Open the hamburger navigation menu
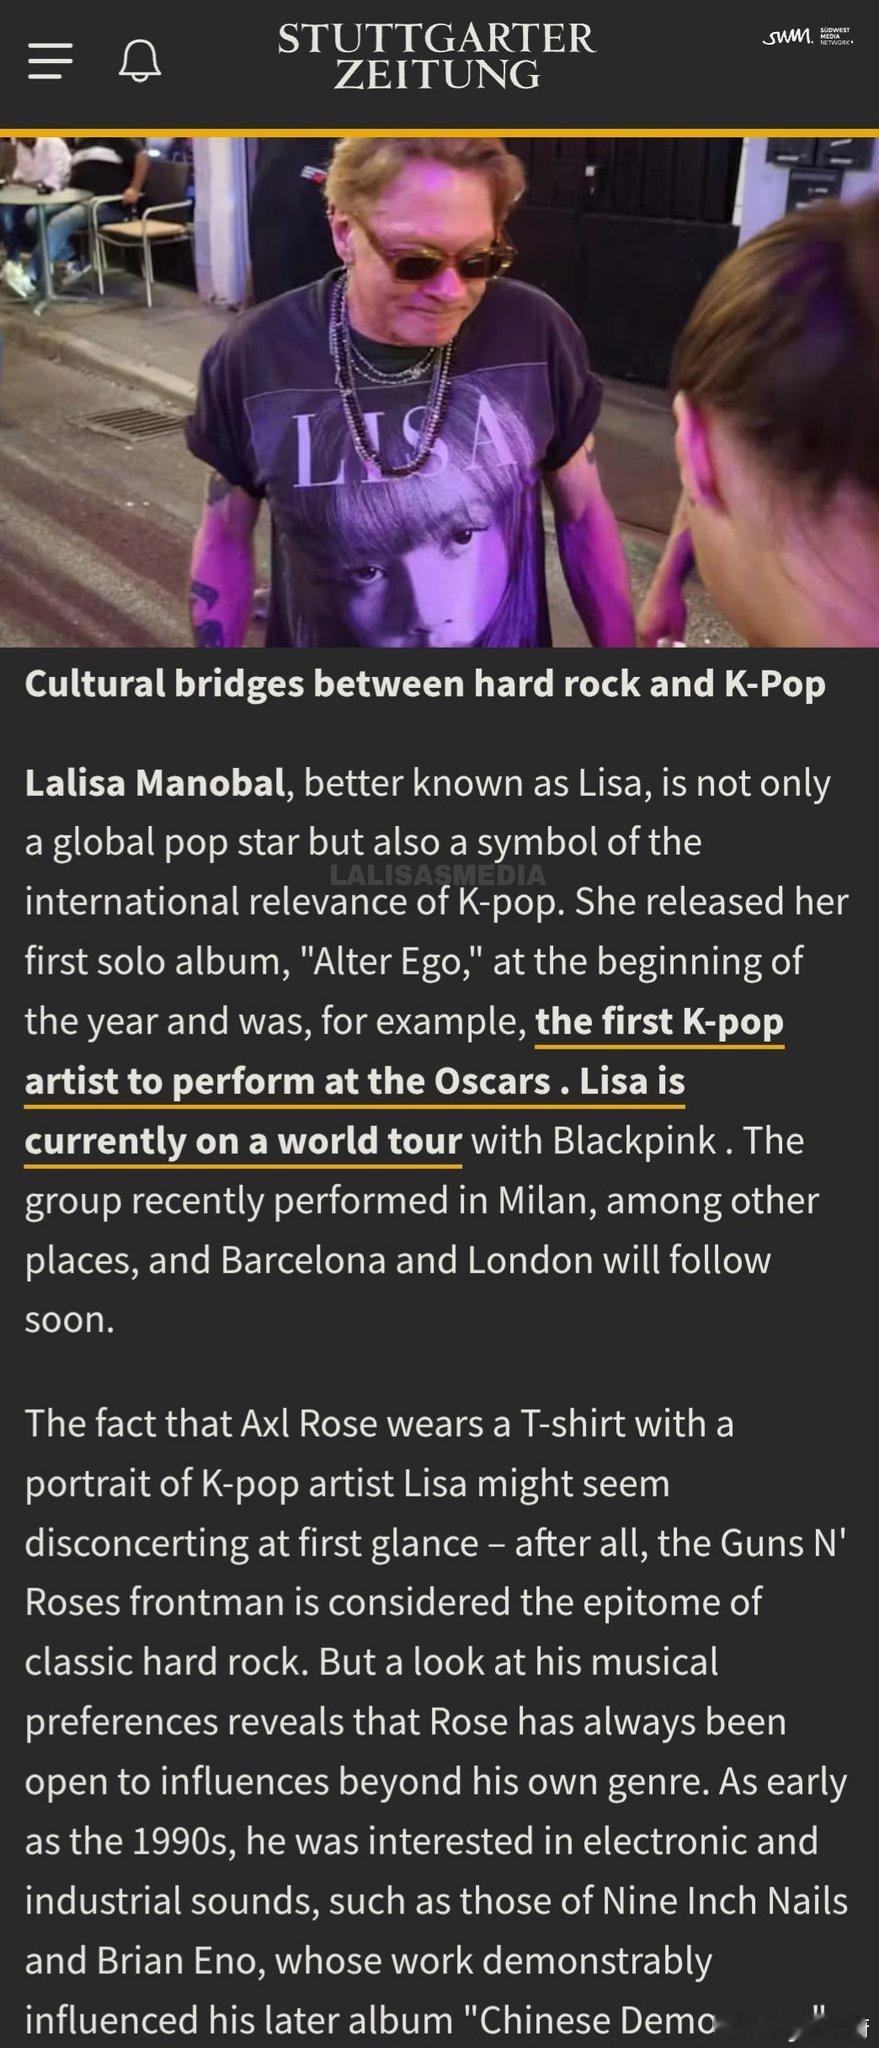The height and width of the screenshot is (2048, 879). (49, 61)
